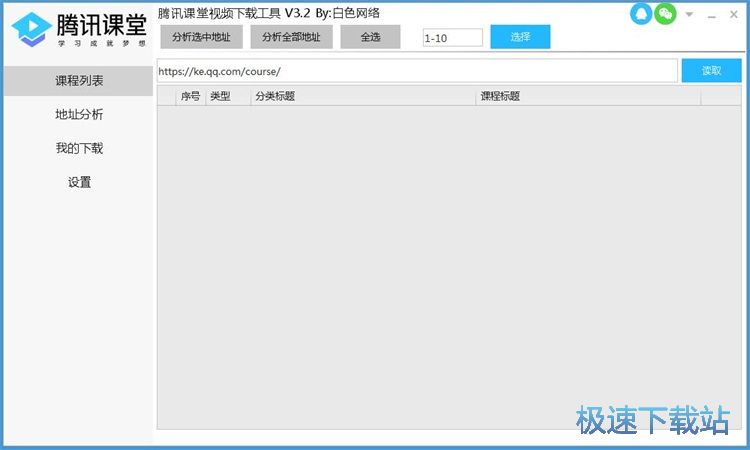Viewport: 750px width, 450px height.
Task: Click the Tencent Classroom logo
Action: click(79, 29)
